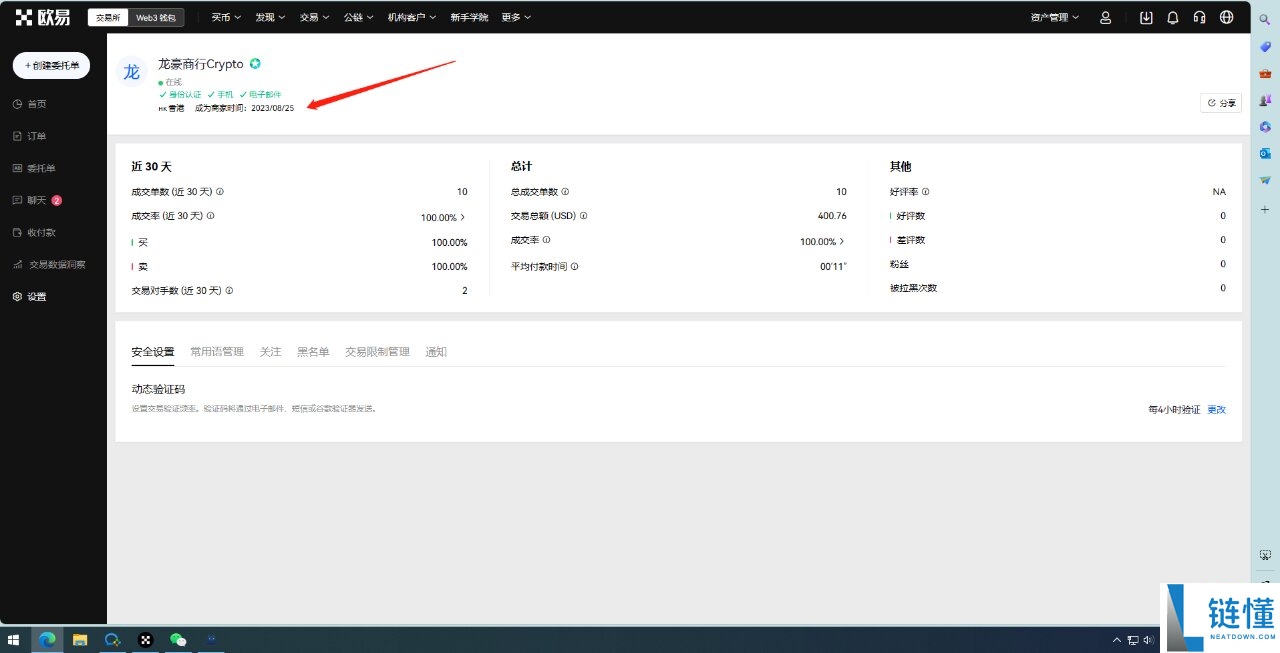The image size is (1280, 653).
Task: Expand the 发现 dropdown menu
Action: [270, 17]
